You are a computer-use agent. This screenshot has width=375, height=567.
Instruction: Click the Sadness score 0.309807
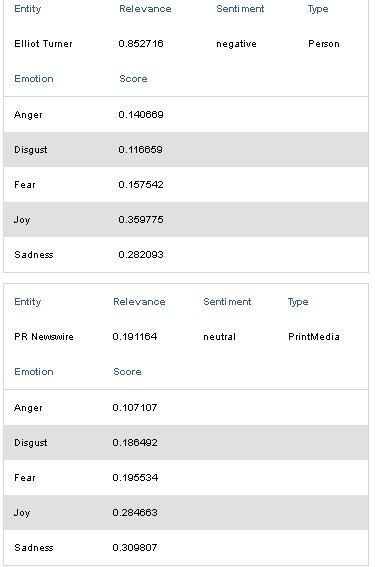click(x=135, y=547)
